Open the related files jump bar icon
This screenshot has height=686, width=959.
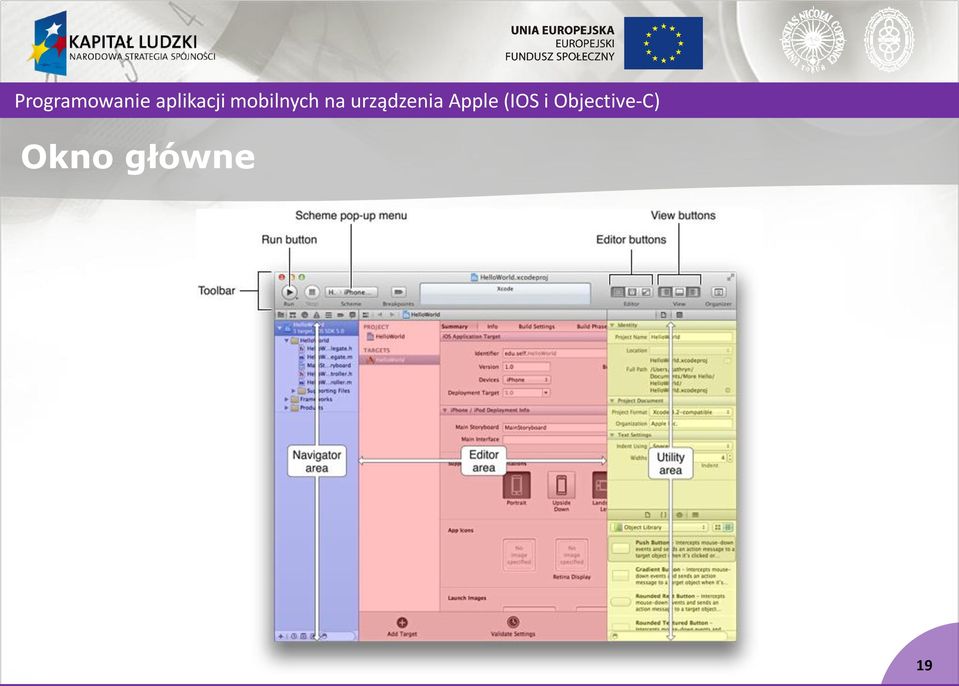[366, 315]
